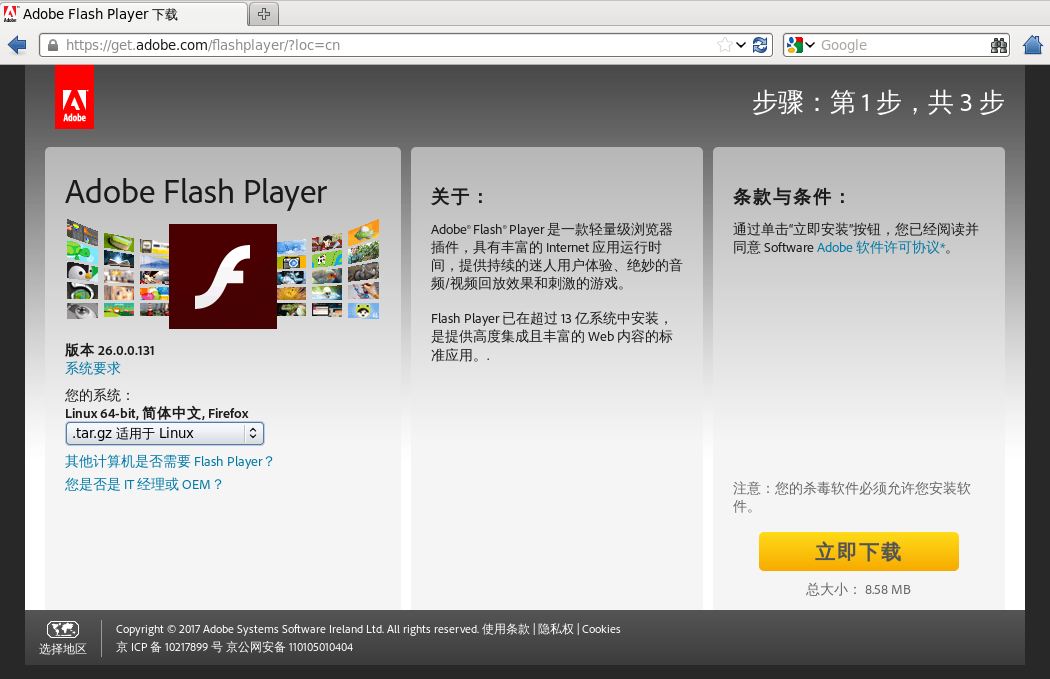Click the Adobe favicon on the tab
Screen dimensions: 1050x679
click(11, 13)
